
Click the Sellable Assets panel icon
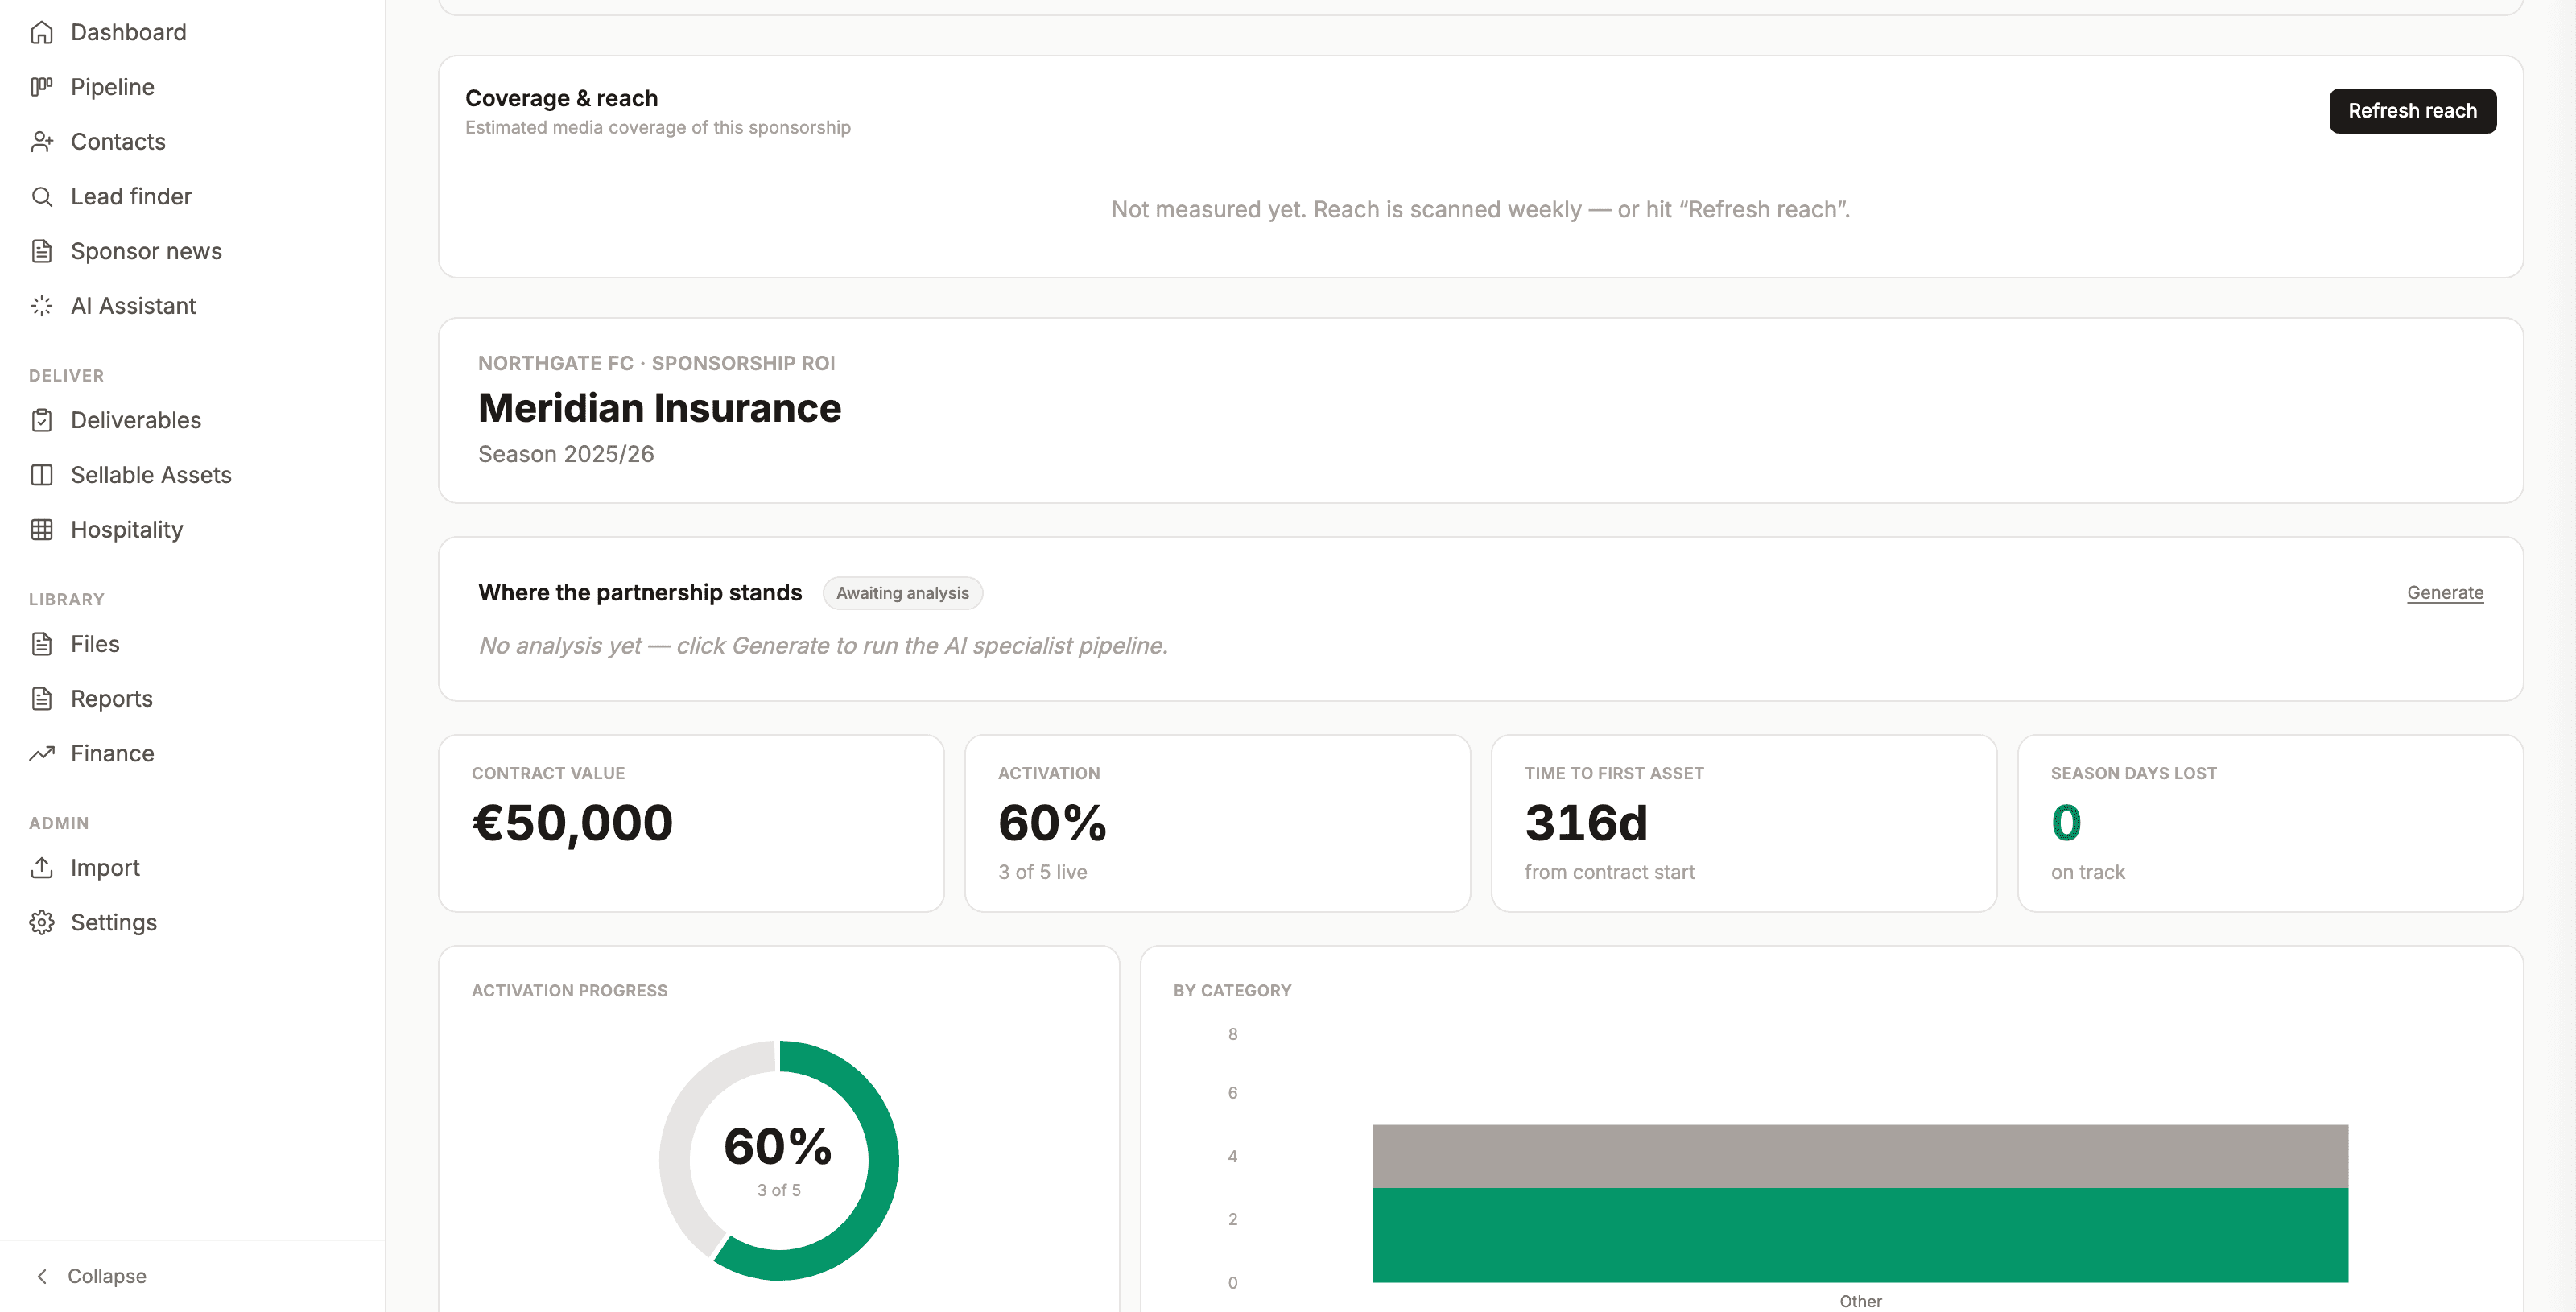pos(41,475)
